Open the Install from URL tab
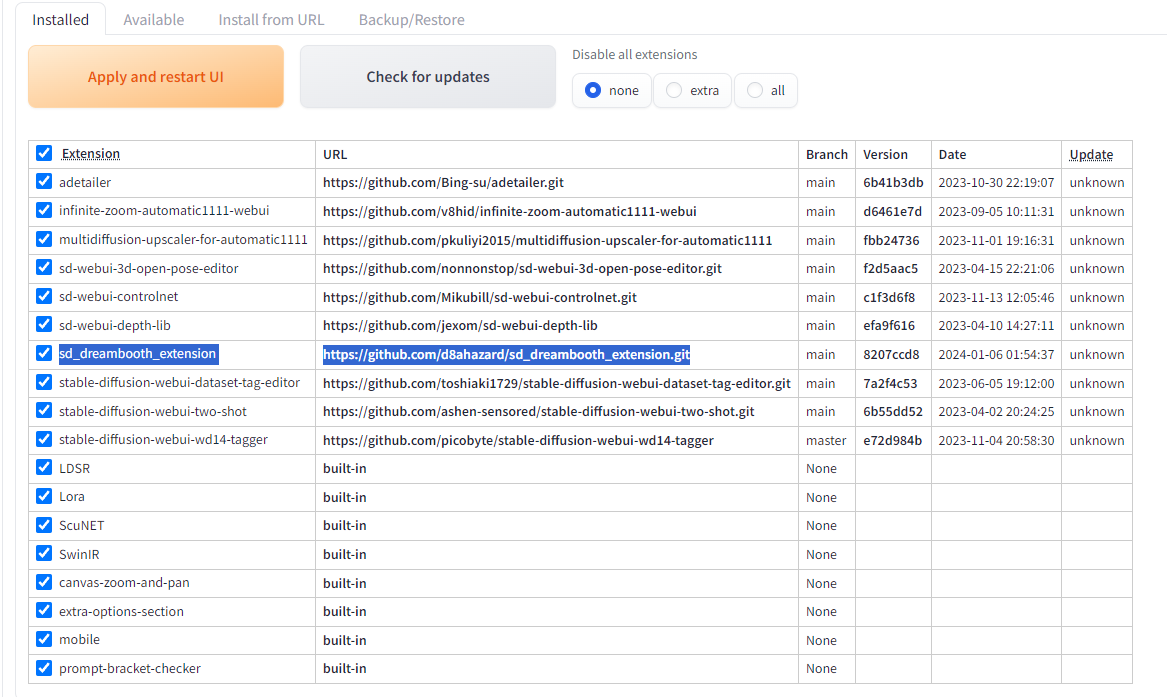The image size is (1167, 697). (271, 19)
